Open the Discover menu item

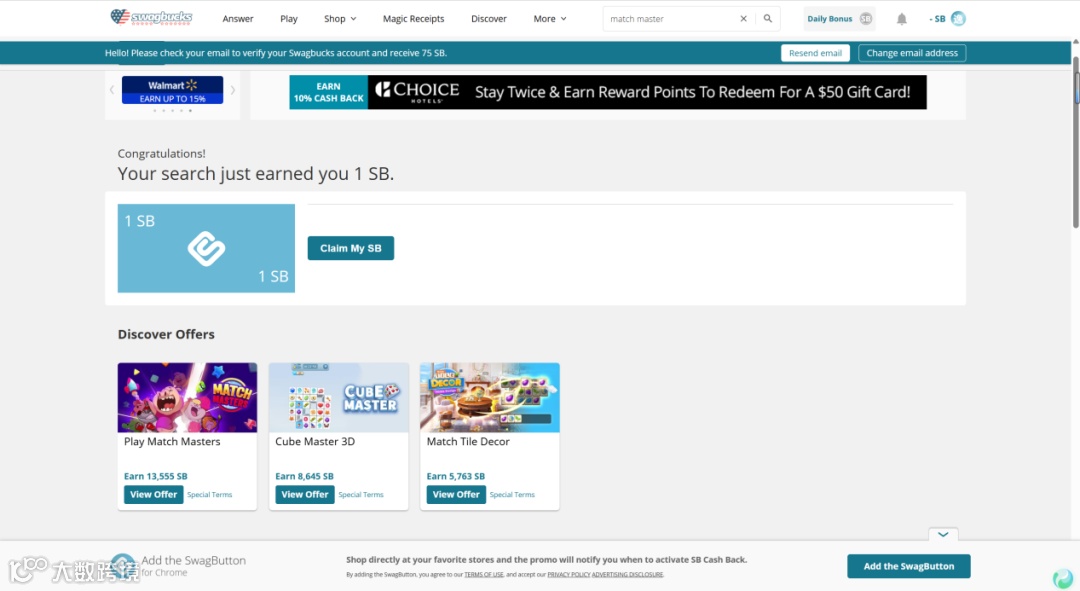(x=488, y=19)
